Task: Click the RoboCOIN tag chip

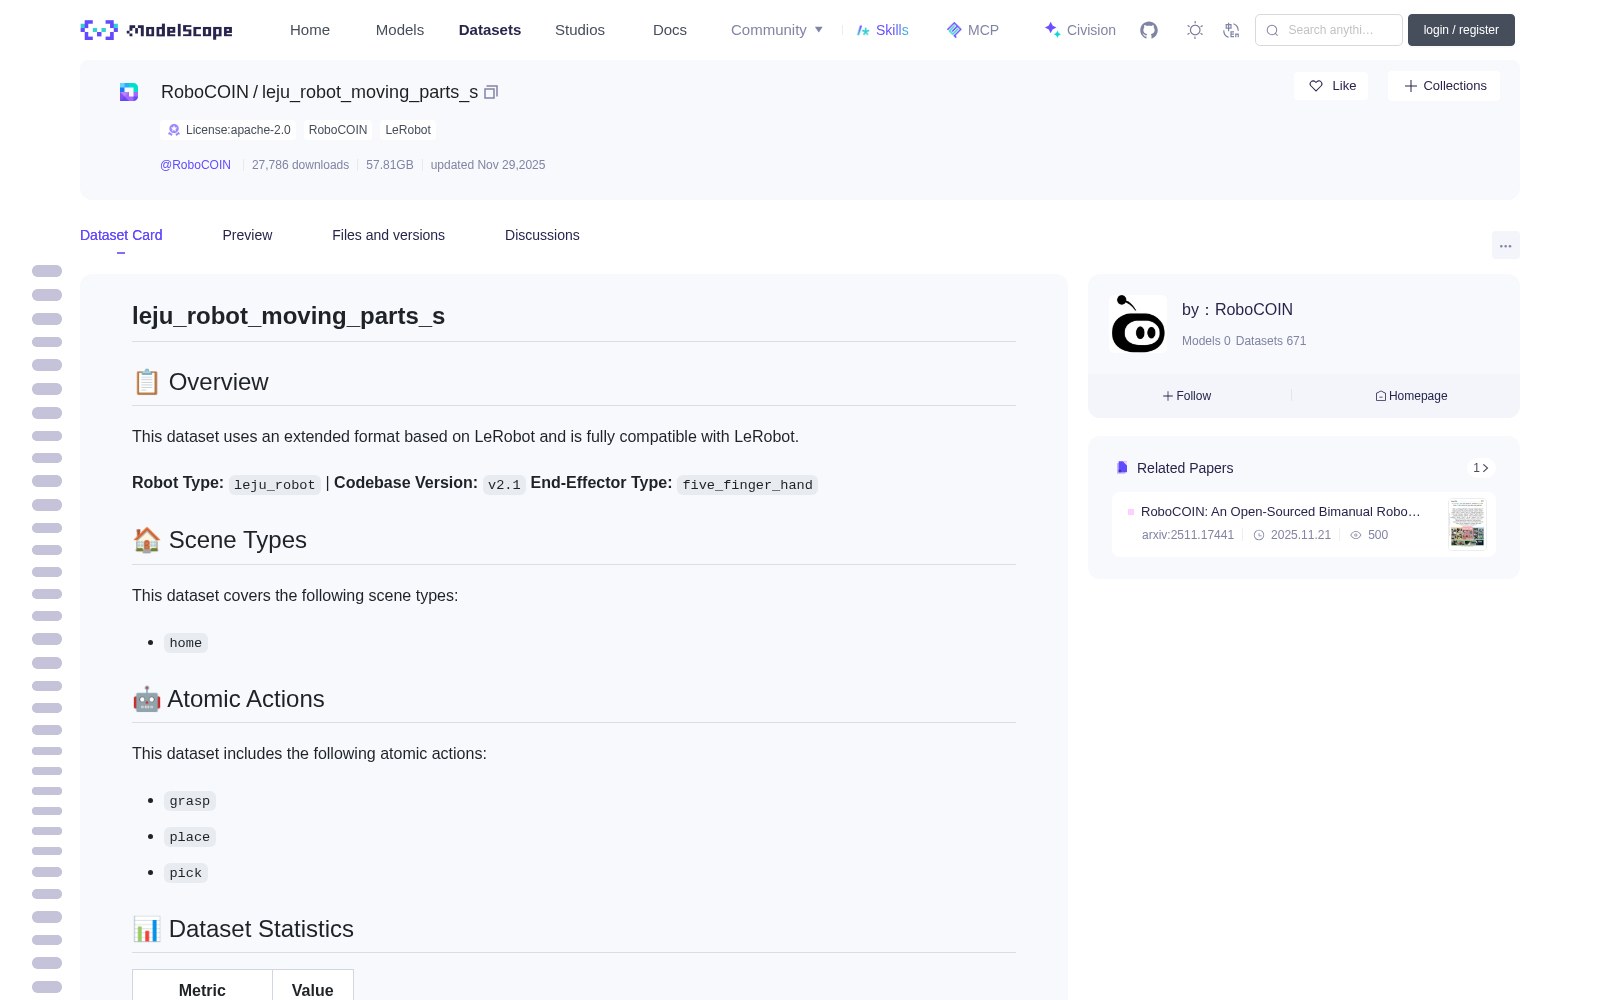Action: click(338, 130)
